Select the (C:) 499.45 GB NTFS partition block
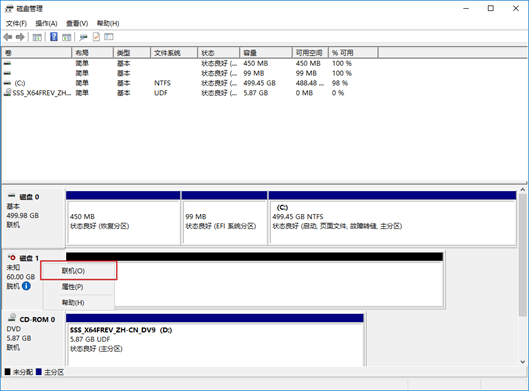The width and height of the screenshot is (529, 391). pos(392,218)
